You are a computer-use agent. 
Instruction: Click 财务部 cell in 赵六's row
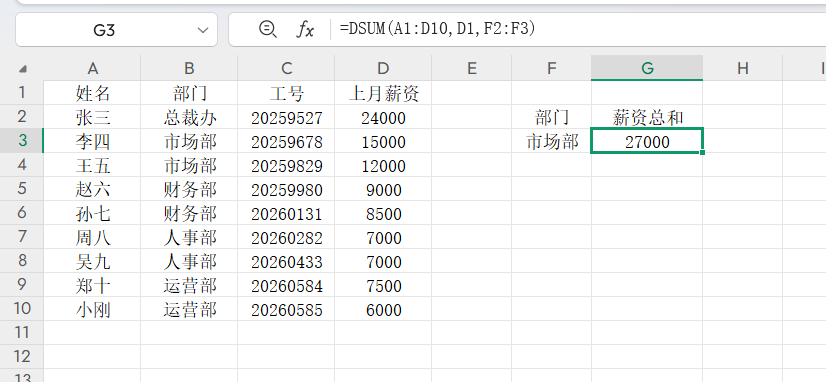pos(189,190)
